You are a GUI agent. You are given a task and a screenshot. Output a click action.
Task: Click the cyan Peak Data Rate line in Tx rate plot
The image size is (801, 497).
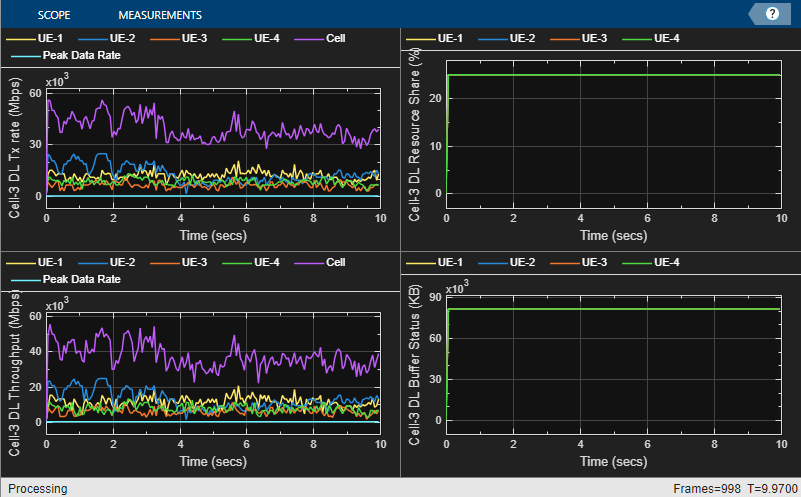[213, 196]
